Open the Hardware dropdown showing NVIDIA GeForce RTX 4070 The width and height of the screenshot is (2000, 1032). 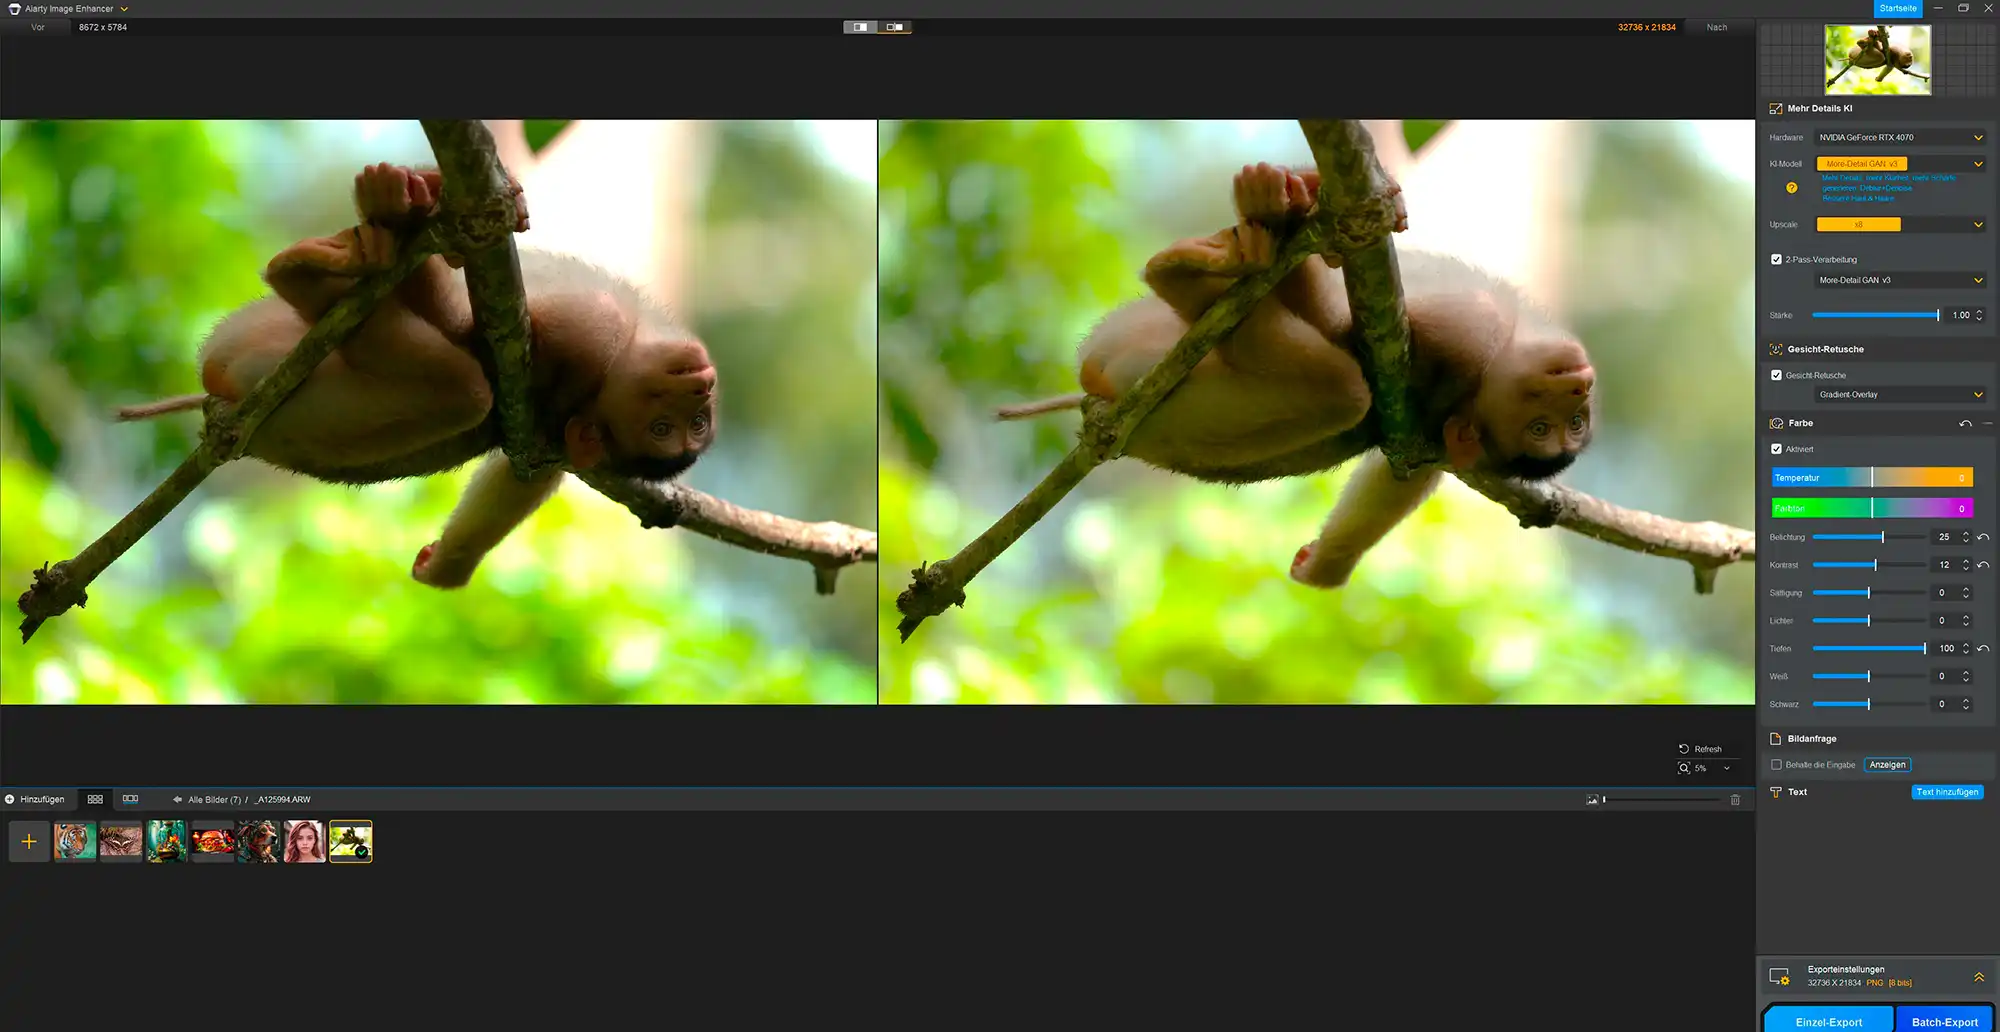[x=1898, y=138]
